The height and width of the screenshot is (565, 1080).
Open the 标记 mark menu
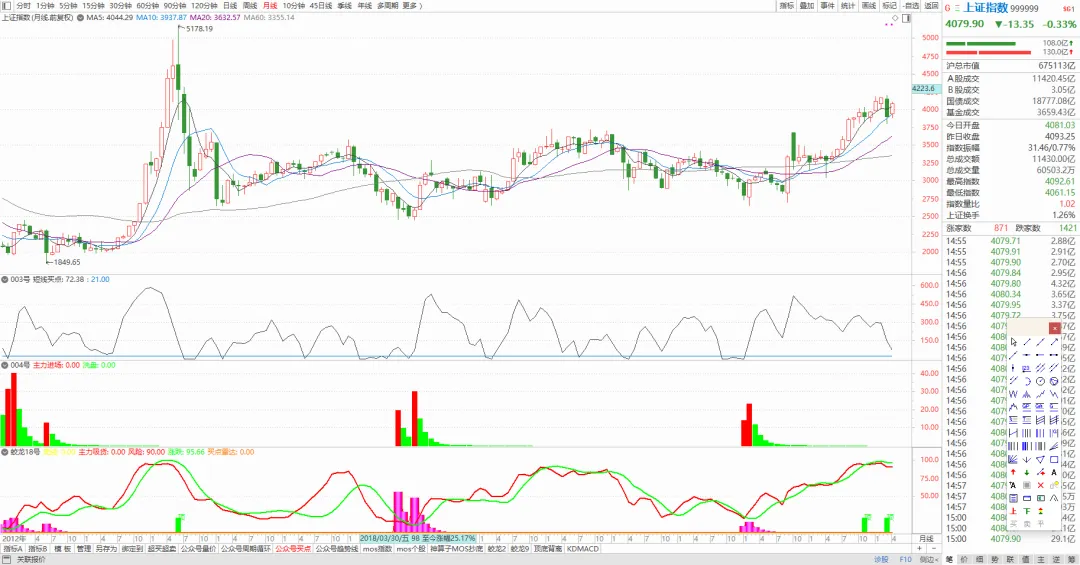coord(890,6)
